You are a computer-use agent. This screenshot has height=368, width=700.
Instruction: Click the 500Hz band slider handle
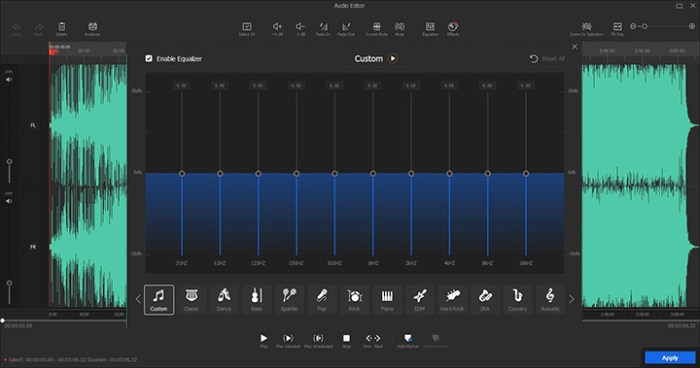tap(335, 173)
